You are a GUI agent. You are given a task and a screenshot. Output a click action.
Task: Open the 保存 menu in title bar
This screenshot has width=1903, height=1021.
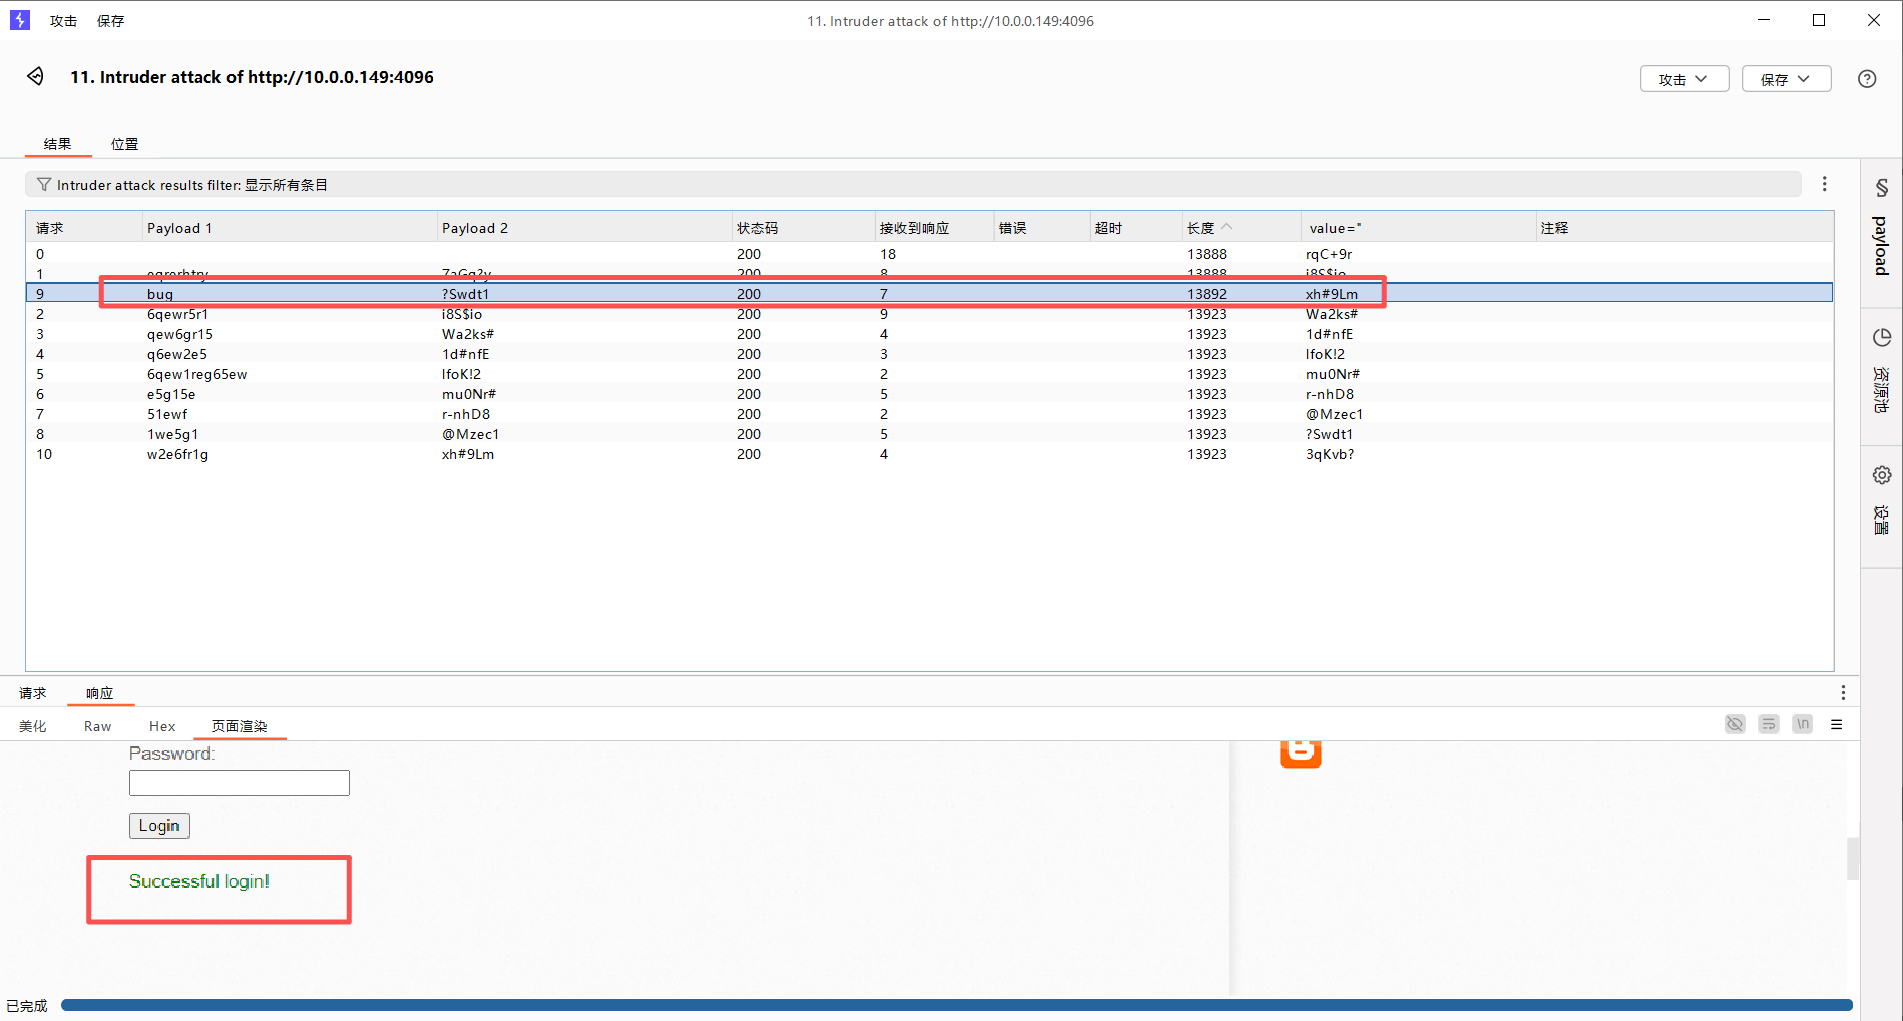pyautogui.click(x=110, y=21)
